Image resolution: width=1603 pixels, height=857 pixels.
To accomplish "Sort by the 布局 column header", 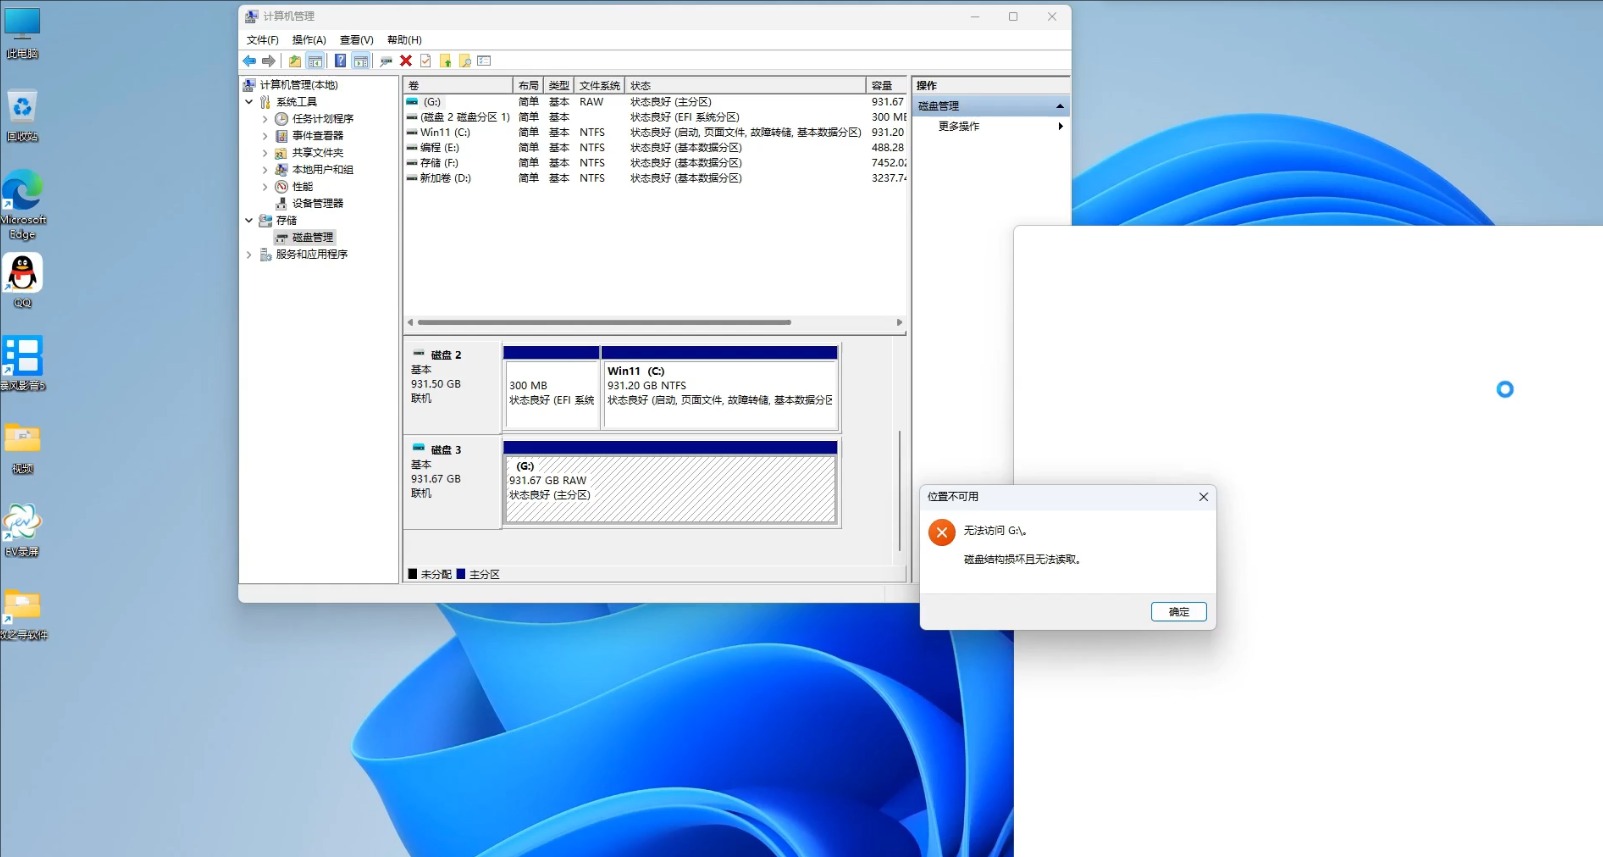I will click(528, 85).
